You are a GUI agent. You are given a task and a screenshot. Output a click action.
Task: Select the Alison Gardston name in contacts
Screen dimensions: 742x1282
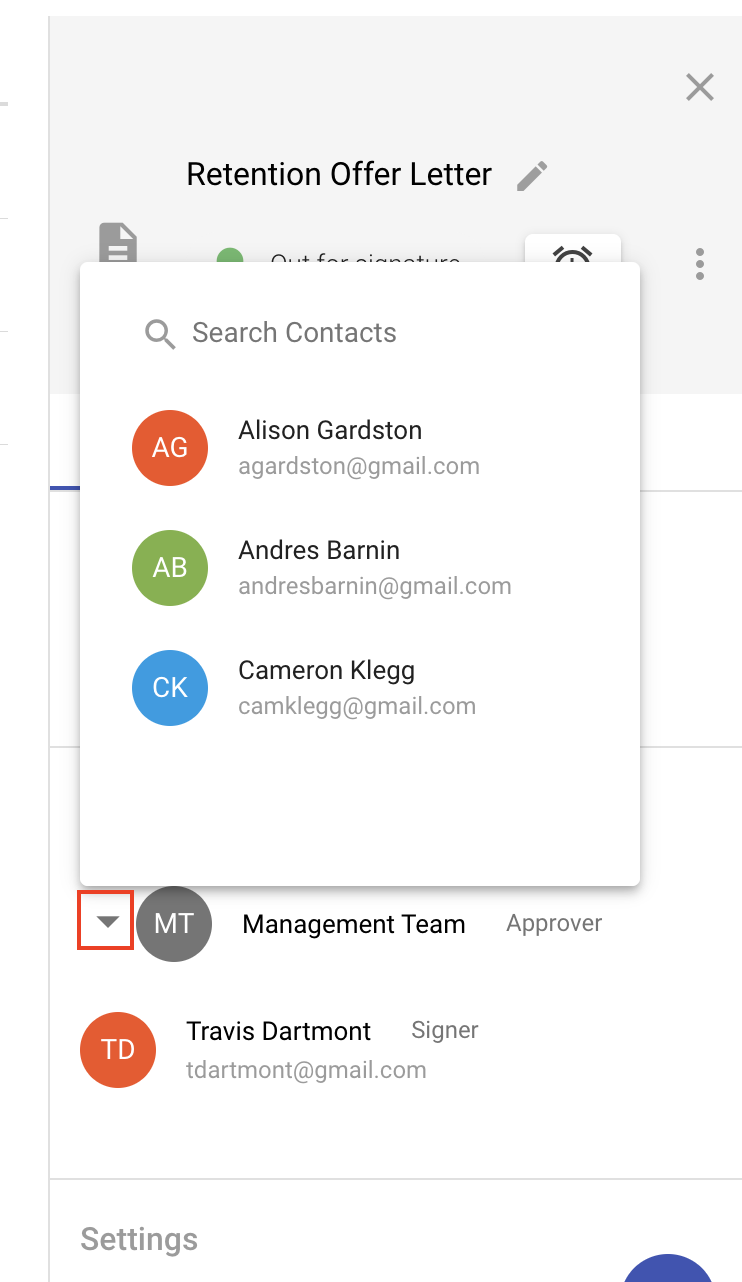click(x=330, y=430)
